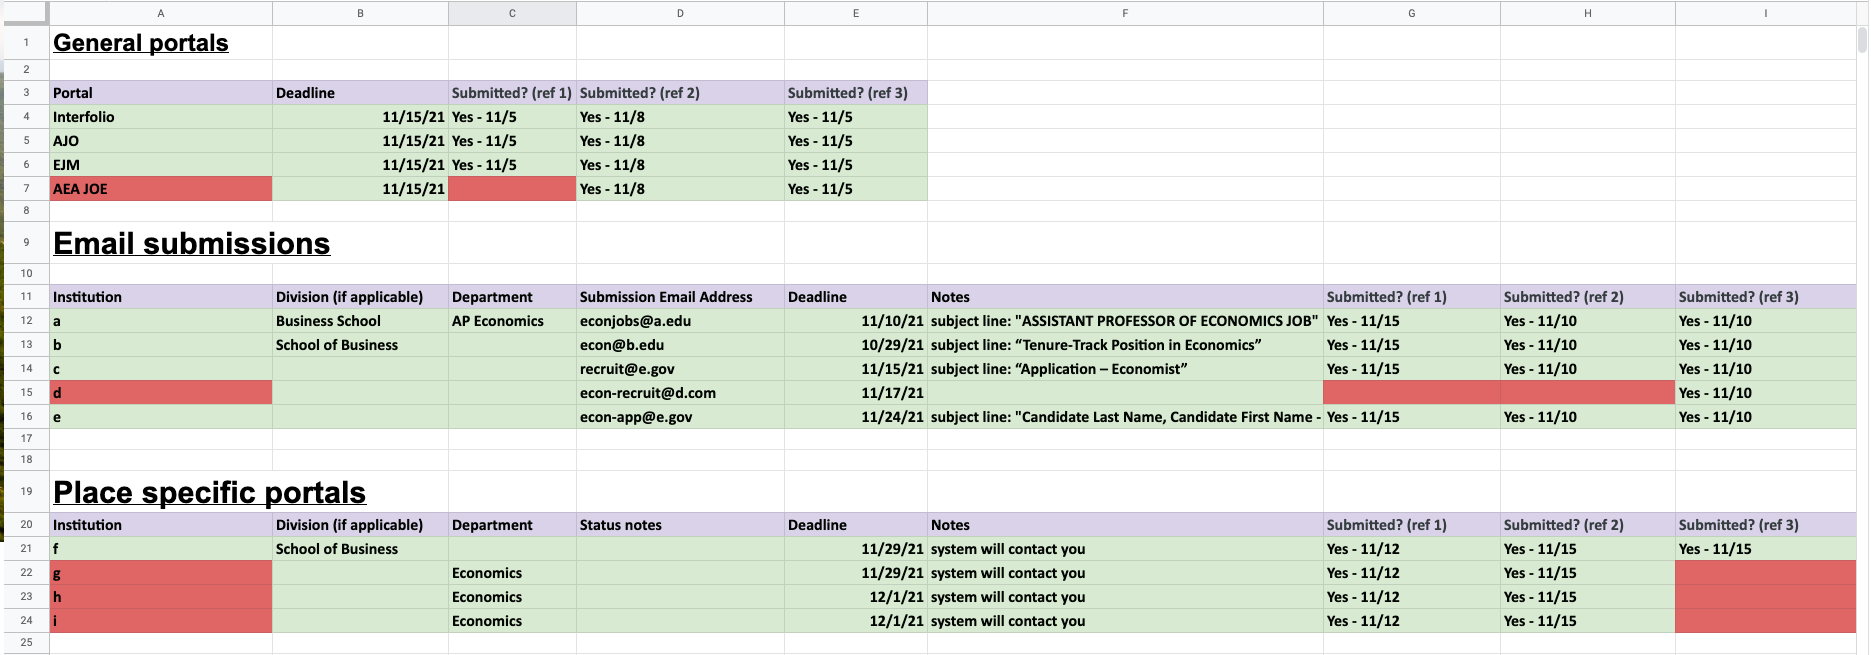Click the "Submission Email Address" header cell
Image resolution: width=1871 pixels, height=655 pixels.
coord(680,297)
